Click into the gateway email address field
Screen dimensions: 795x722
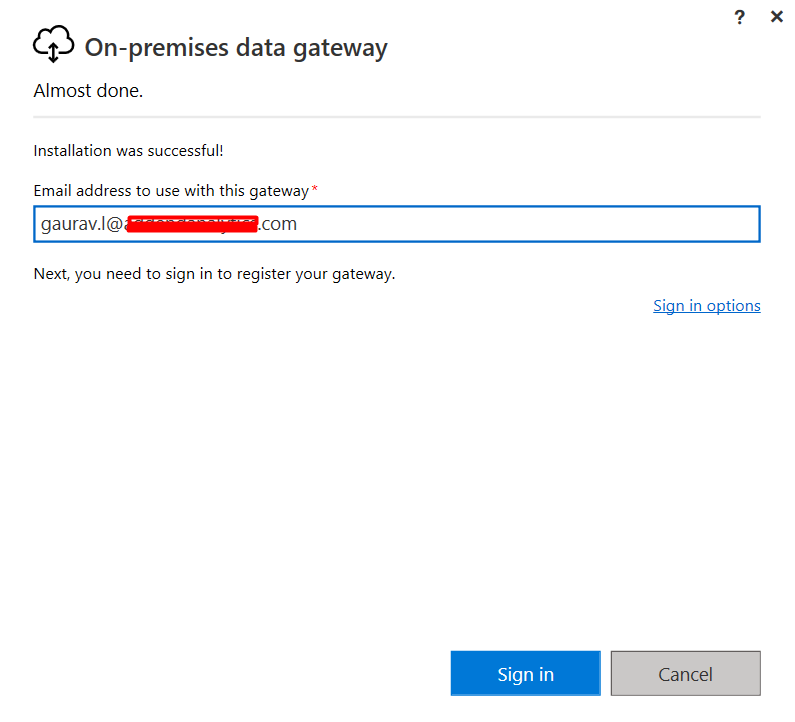[x=396, y=224]
